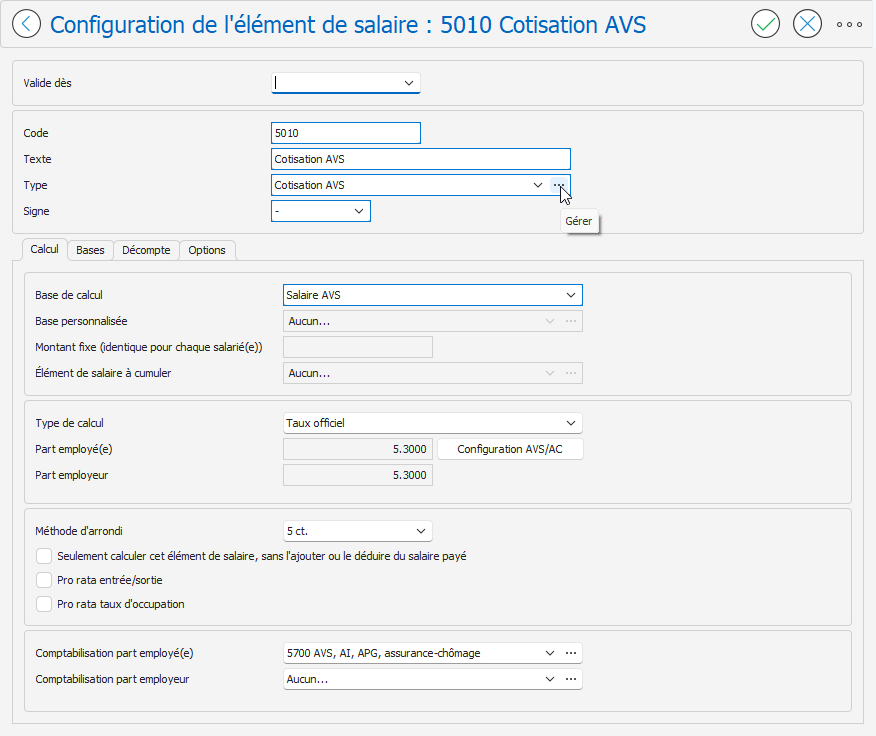Open the Gérer button beside Type
The width and height of the screenshot is (876, 736).
pyautogui.click(x=559, y=185)
